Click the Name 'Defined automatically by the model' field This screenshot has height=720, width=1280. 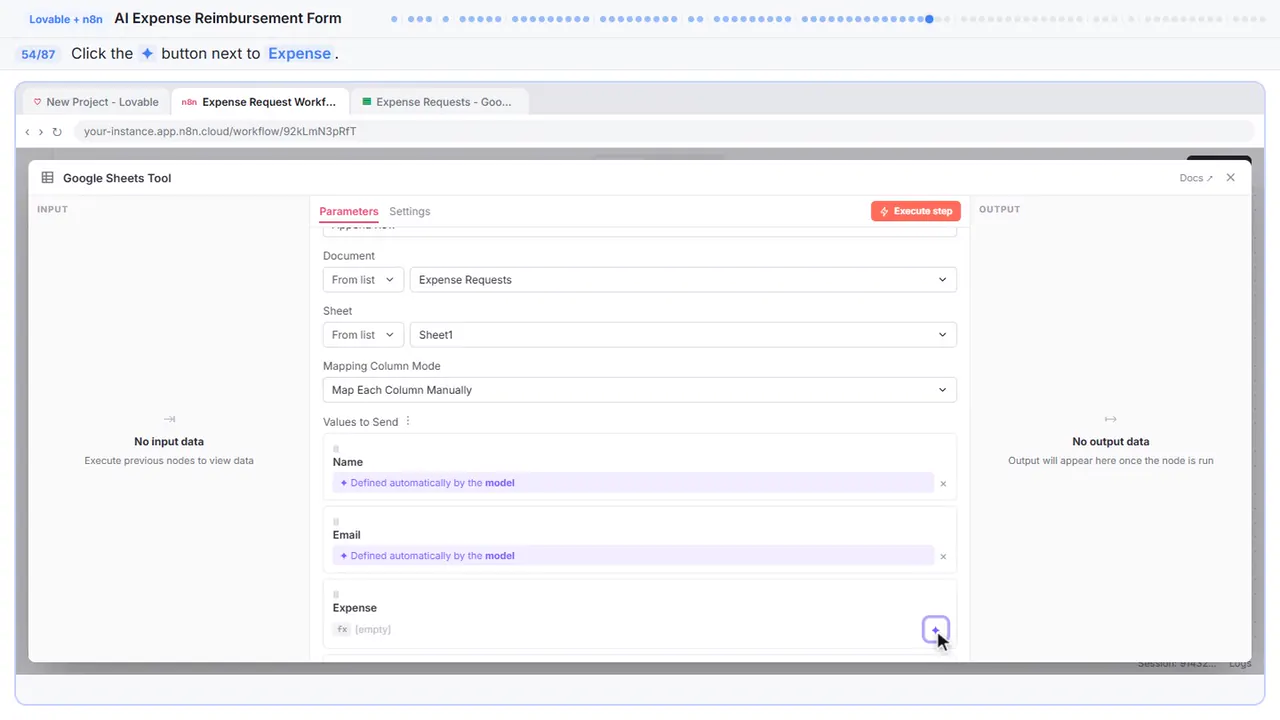tap(634, 483)
